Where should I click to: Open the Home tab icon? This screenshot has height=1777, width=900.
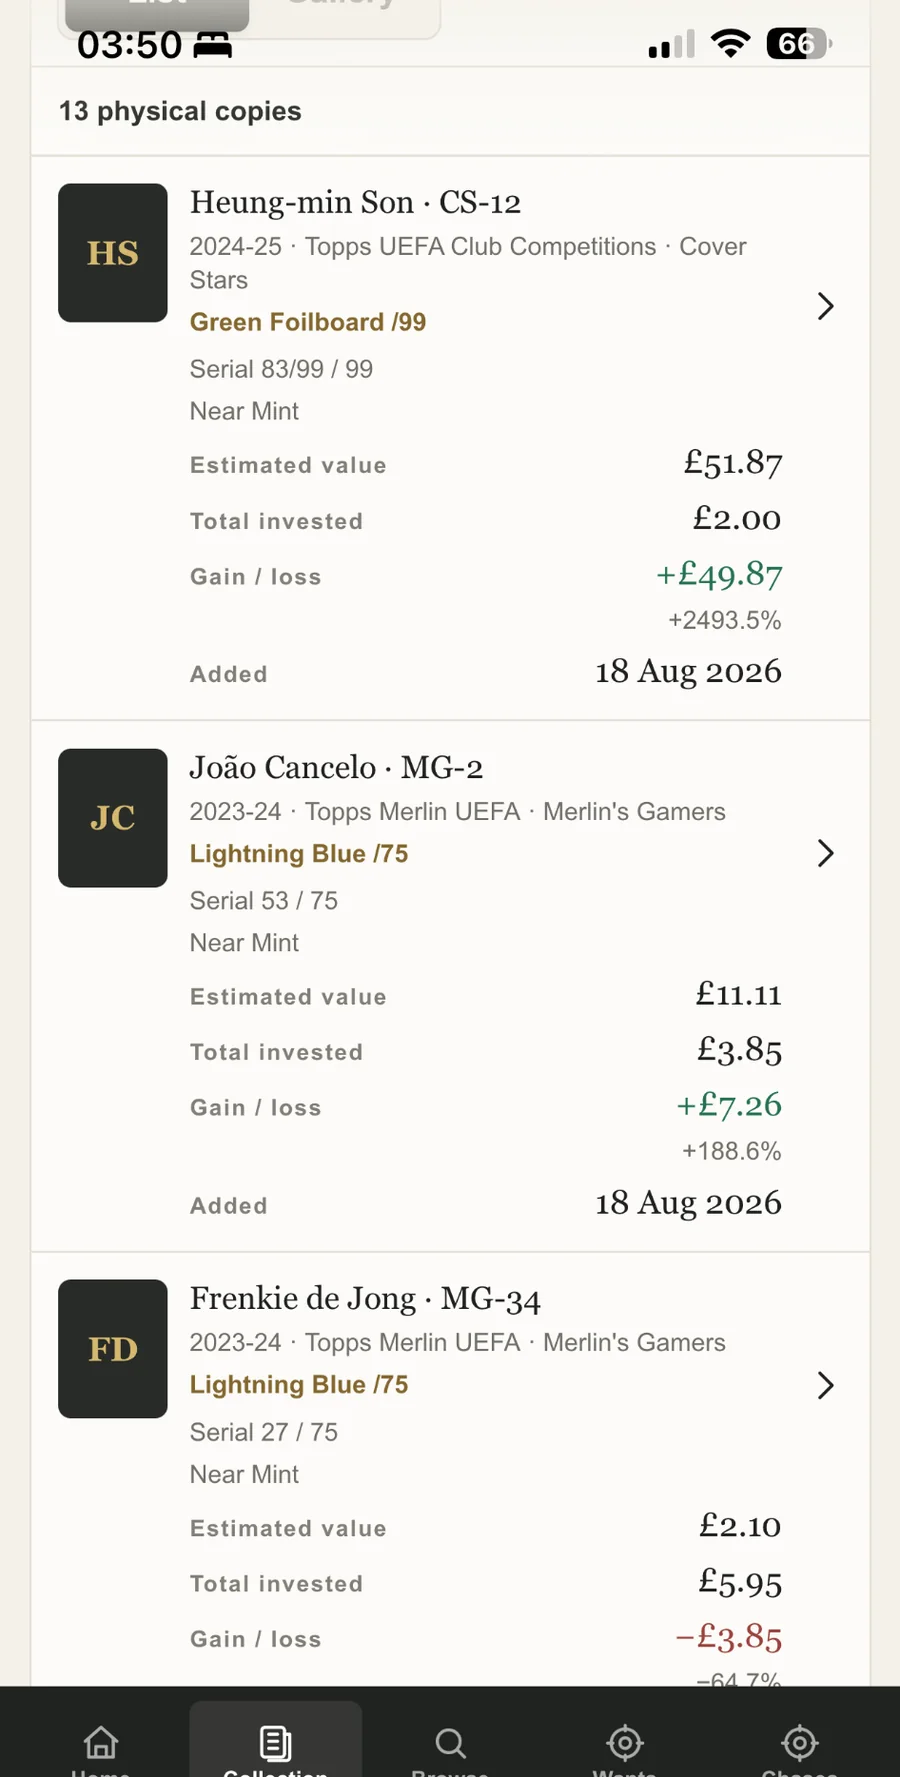tap(100, 1743)
